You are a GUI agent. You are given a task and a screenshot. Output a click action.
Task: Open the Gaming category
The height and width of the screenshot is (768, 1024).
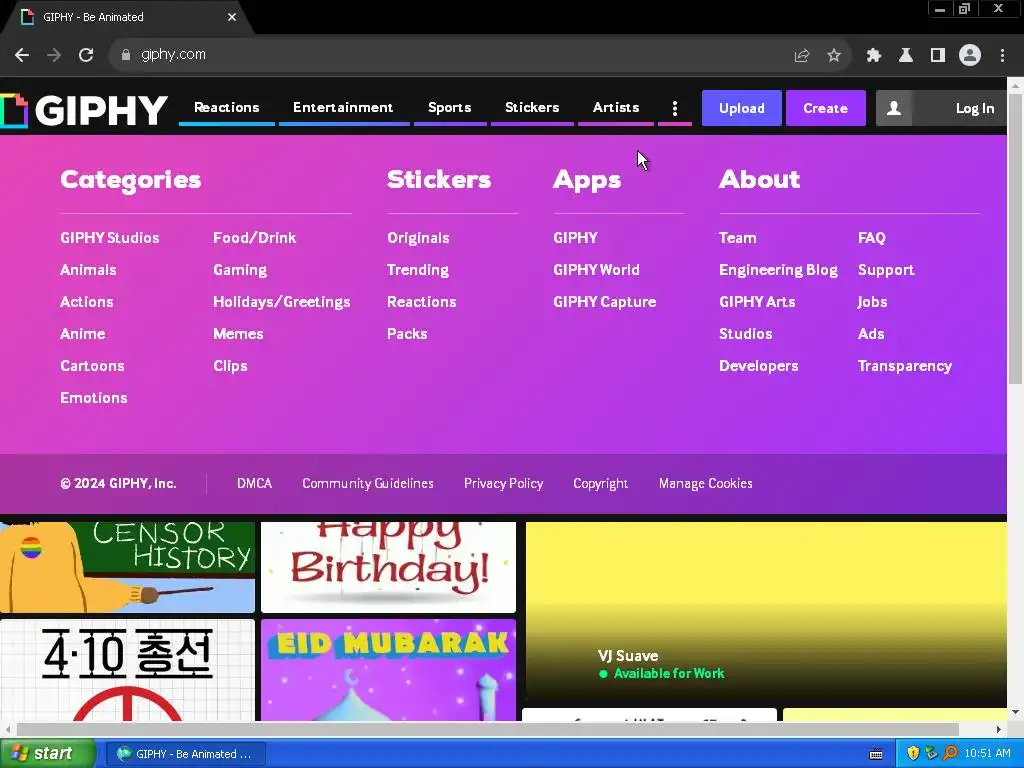coord(240,270)
